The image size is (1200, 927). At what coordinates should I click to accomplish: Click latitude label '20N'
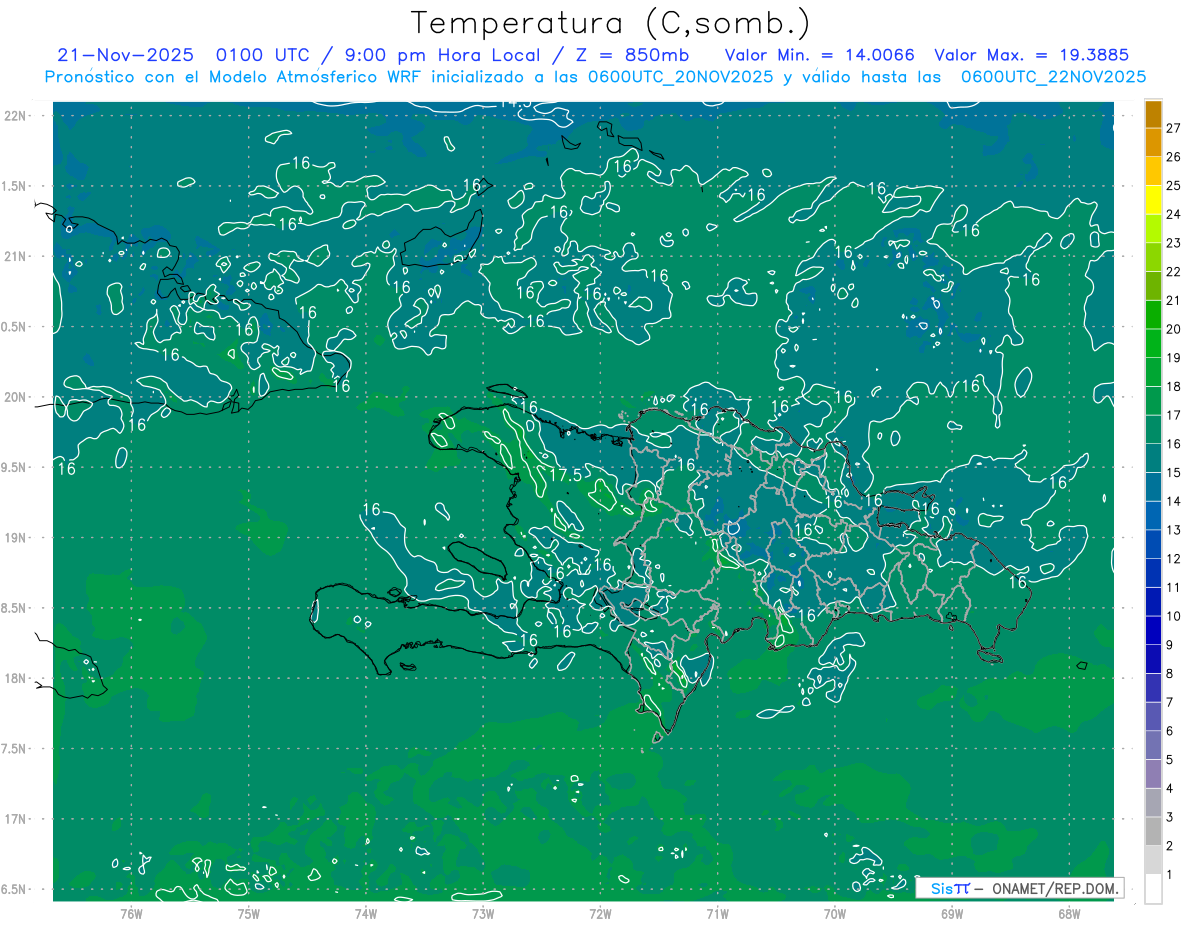point(17,397)
